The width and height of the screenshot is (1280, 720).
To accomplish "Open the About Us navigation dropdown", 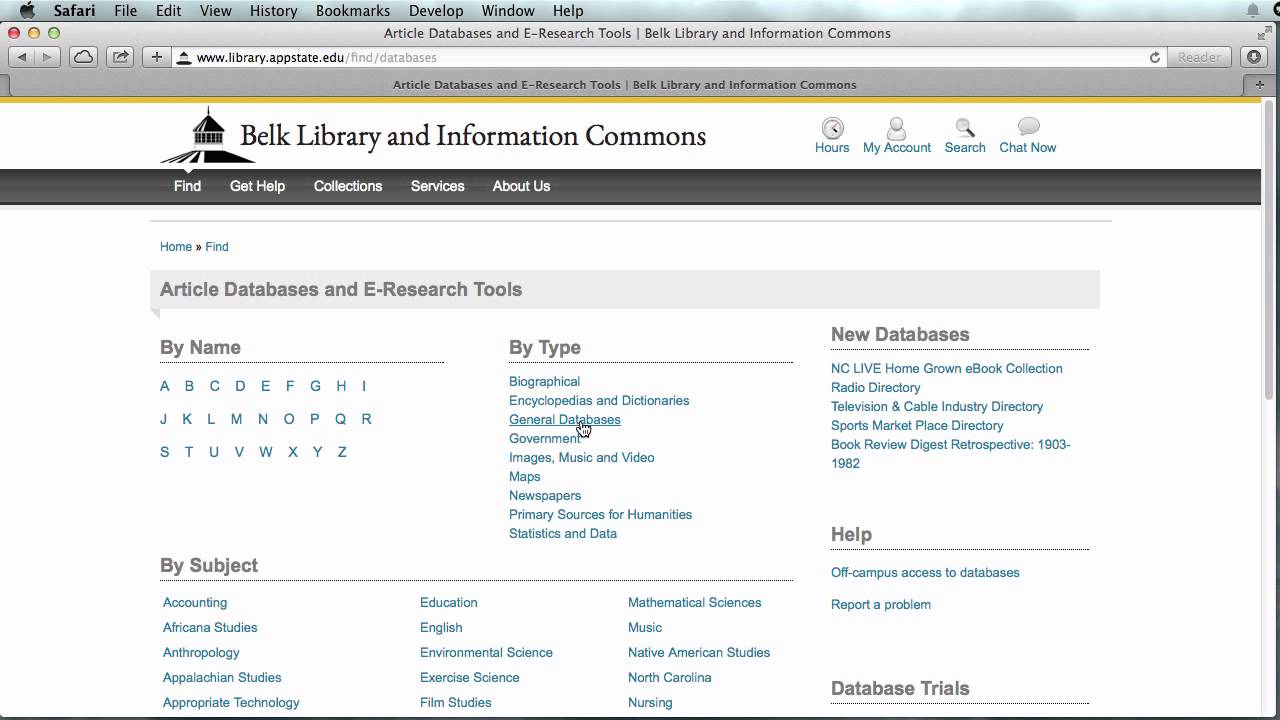I will coord(521,186).
